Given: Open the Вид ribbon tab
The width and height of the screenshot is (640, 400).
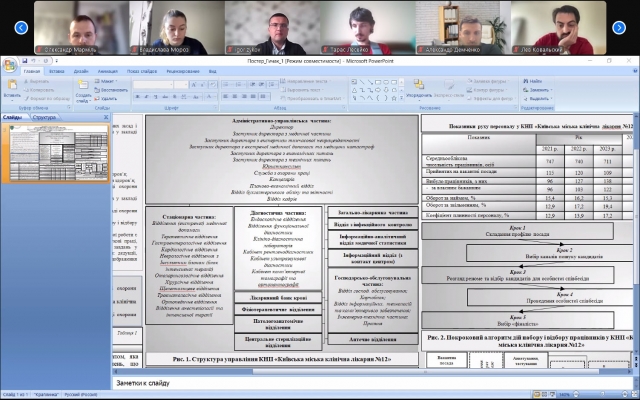Looking at the screenshot, I should click(212, 71).
